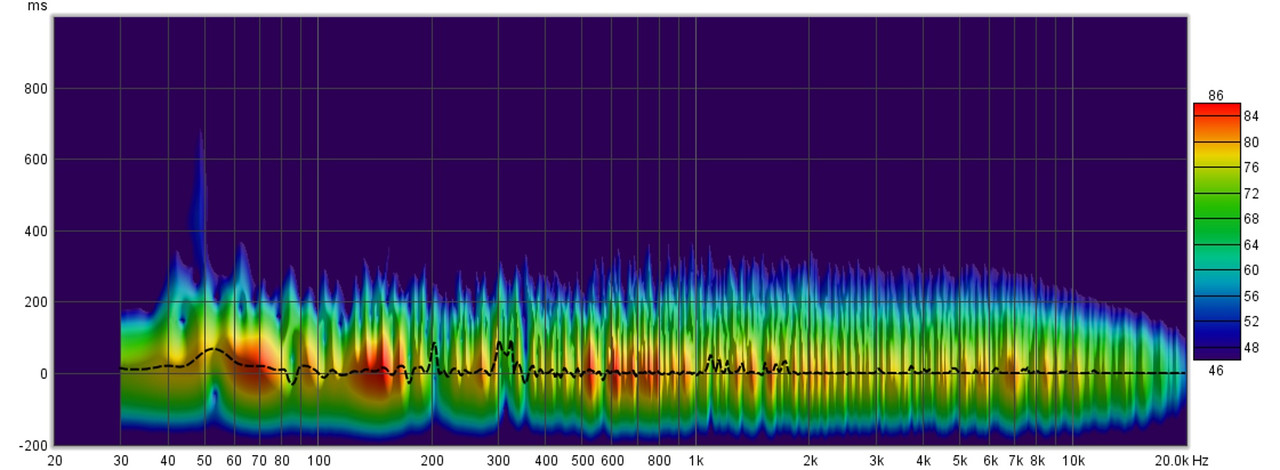Click the 20.0k Hz label on frequency axis

pos(1182,461)
